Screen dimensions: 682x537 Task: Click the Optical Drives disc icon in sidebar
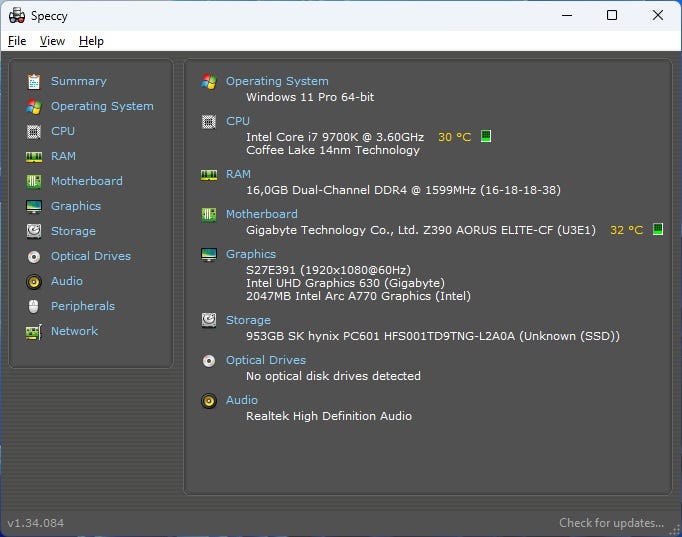click(x=34, y=257)
